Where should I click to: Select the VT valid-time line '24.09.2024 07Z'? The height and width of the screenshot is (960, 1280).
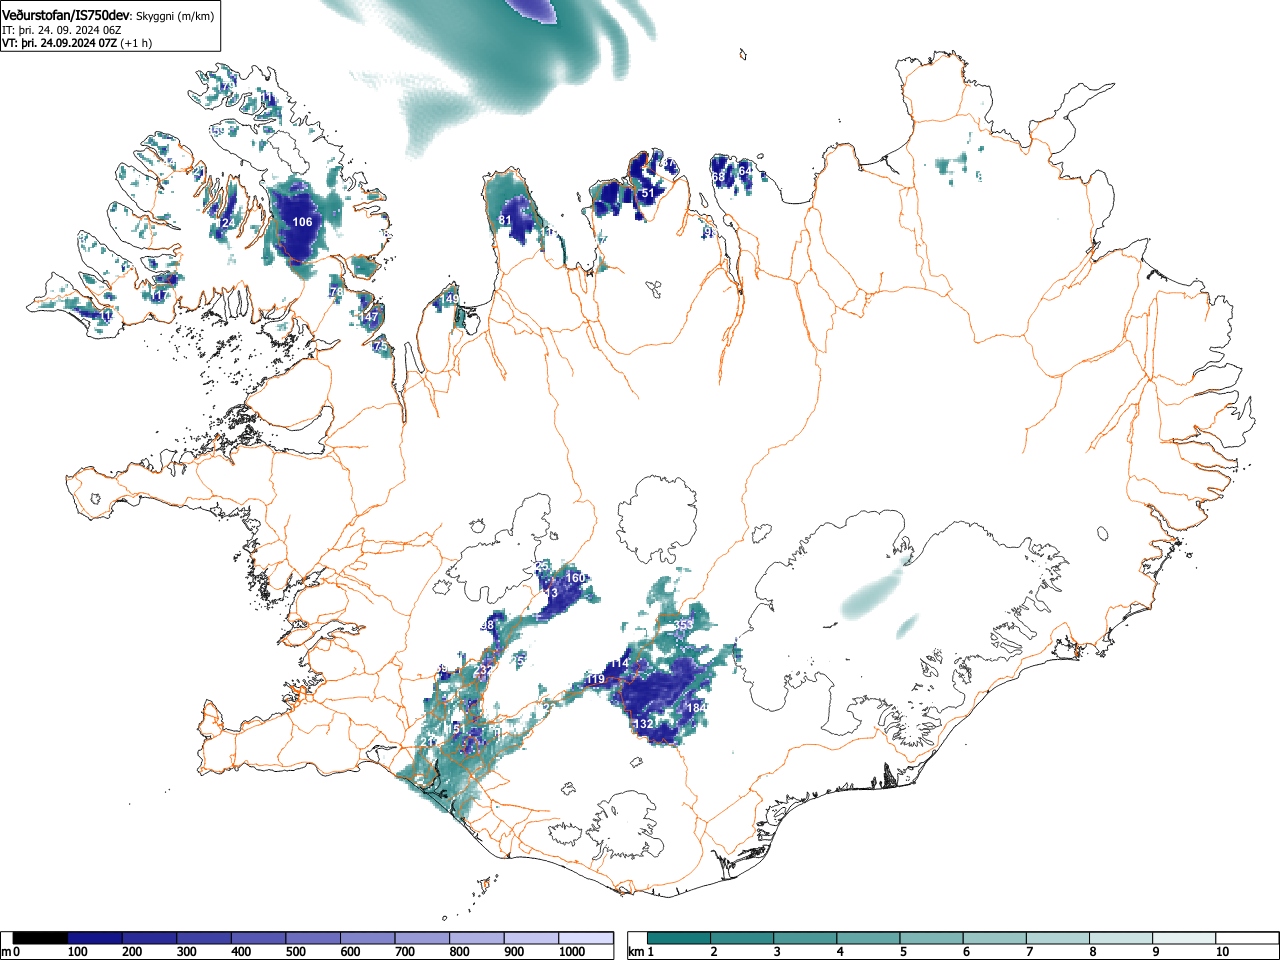(x=78, y=43)
